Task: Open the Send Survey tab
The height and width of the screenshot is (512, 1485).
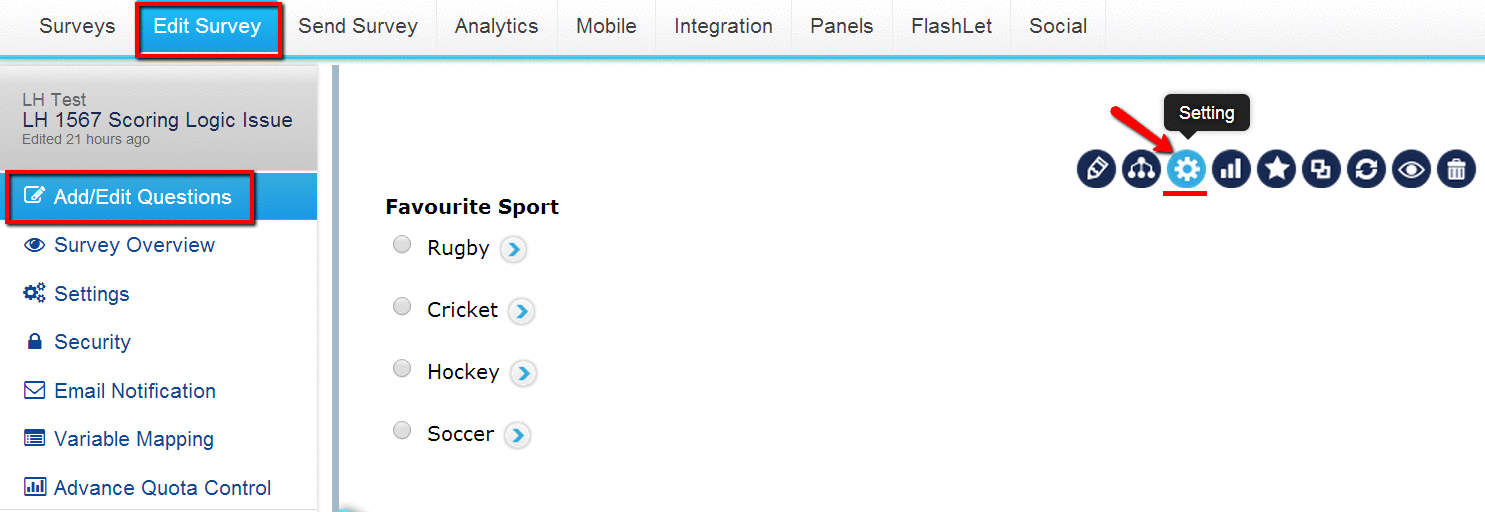Action: pos(358,27)
